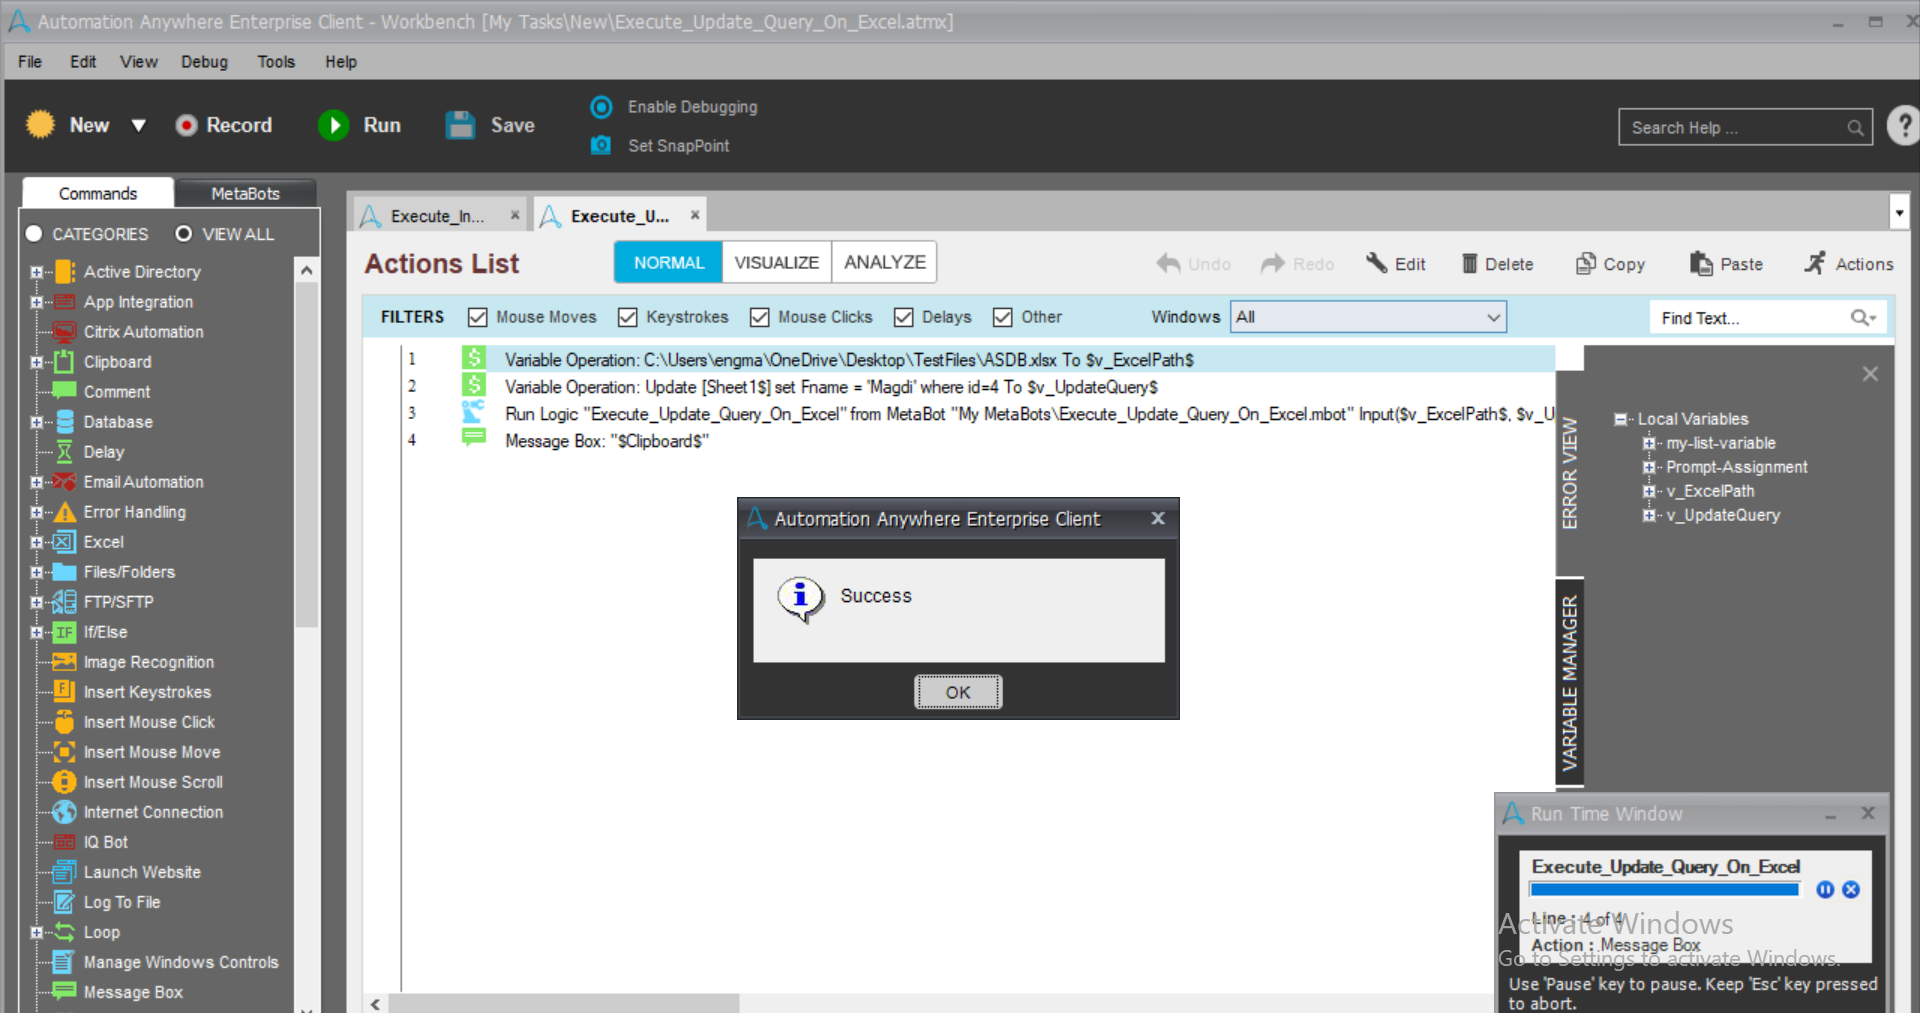Click the Delay hourglass icon
The width and height of the screenshot is (1920, 1013).
pyautogui.click(x=65, y=452)
